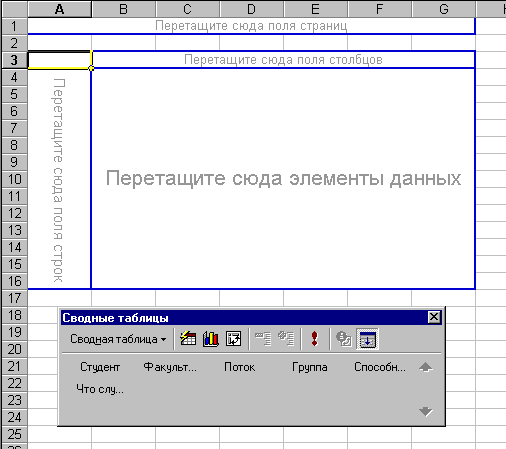Select the Способн... field button
506x449 pixels.
coord(380,367)
